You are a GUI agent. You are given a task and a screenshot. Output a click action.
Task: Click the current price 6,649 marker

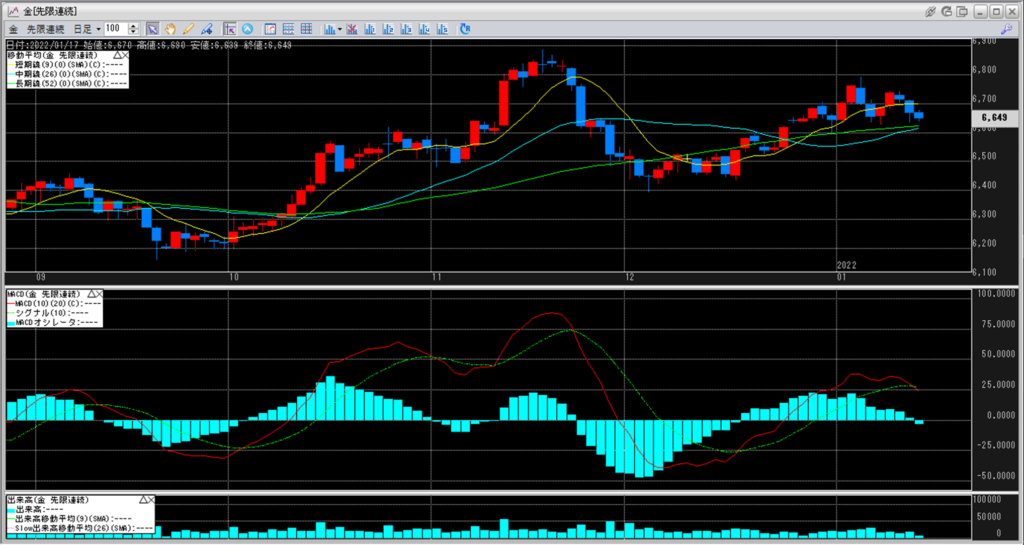993,118
